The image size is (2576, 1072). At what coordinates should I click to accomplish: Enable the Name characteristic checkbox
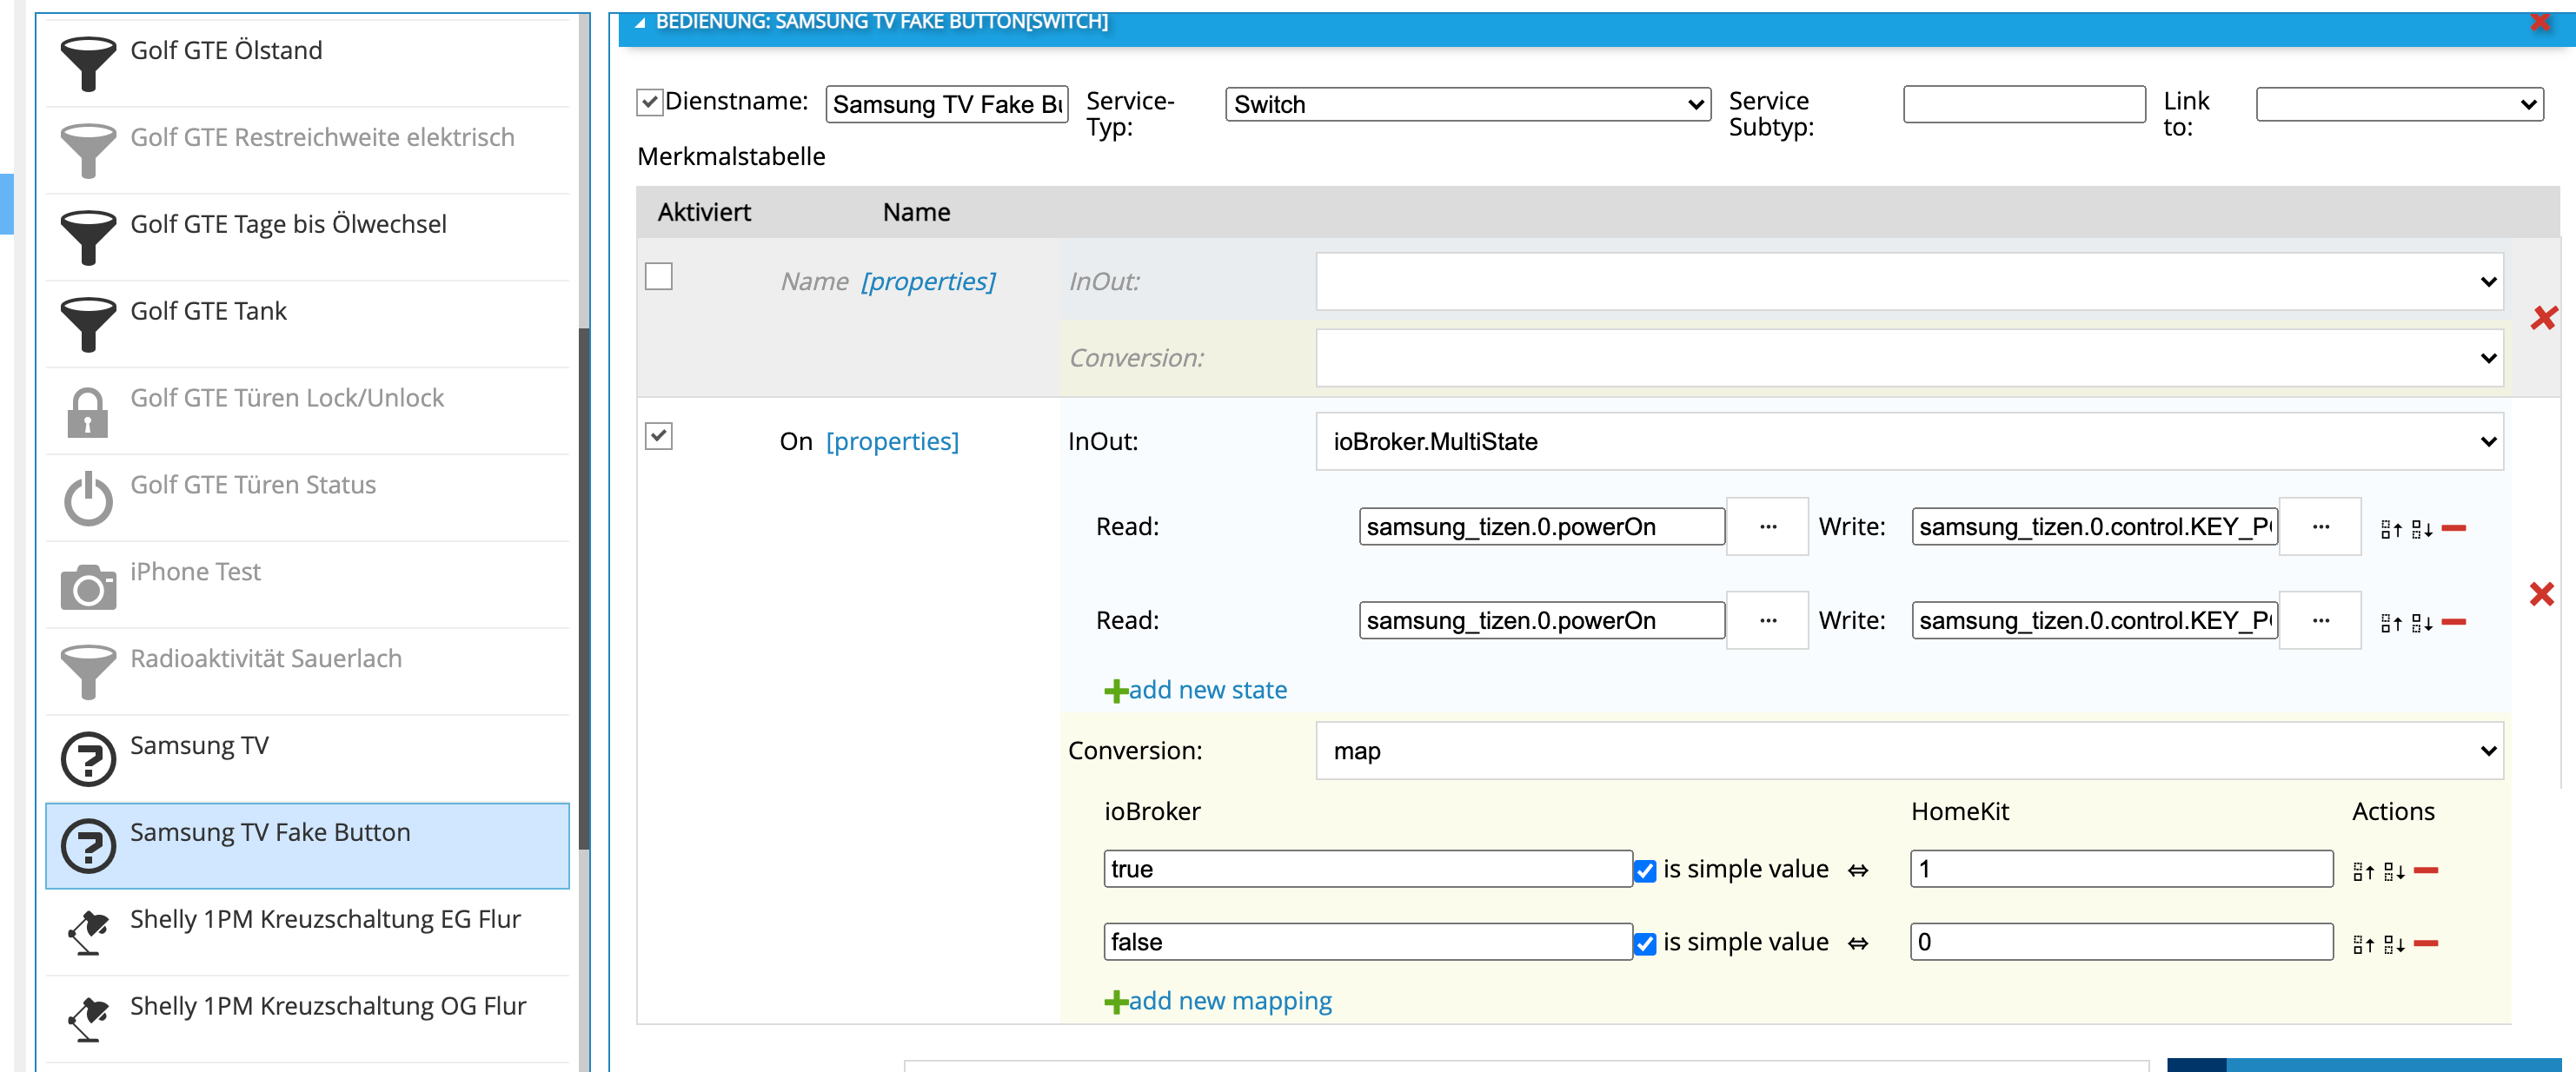coord(659,276)
